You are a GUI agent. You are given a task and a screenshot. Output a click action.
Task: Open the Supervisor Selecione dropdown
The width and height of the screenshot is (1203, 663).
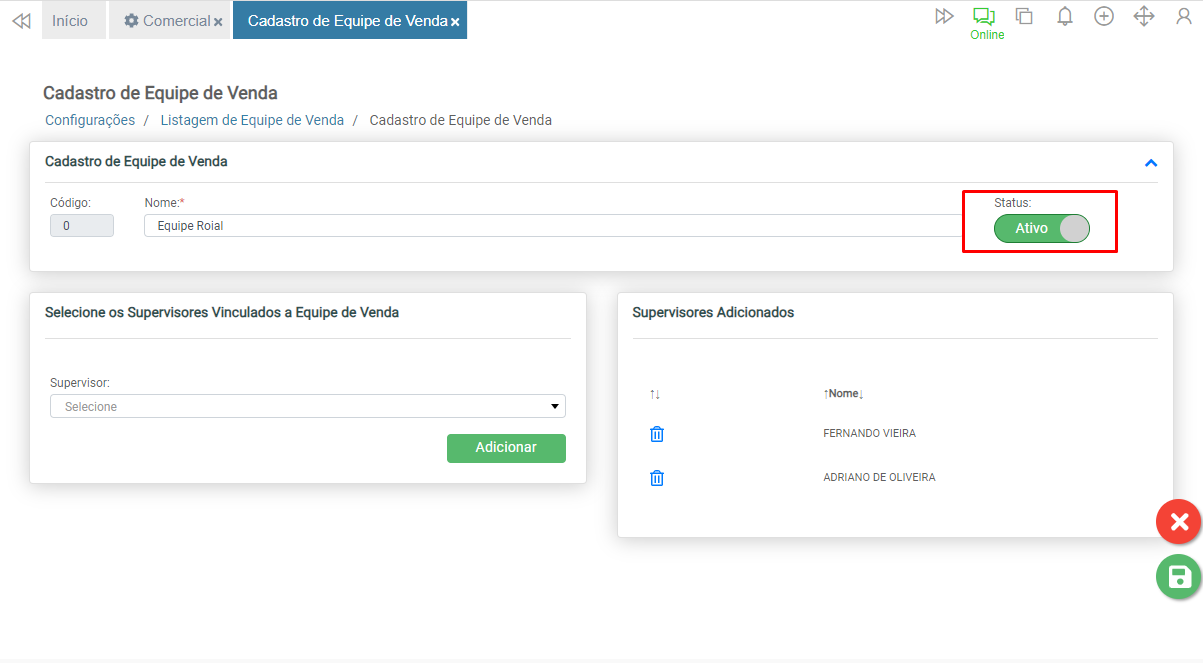click(307, 406)
